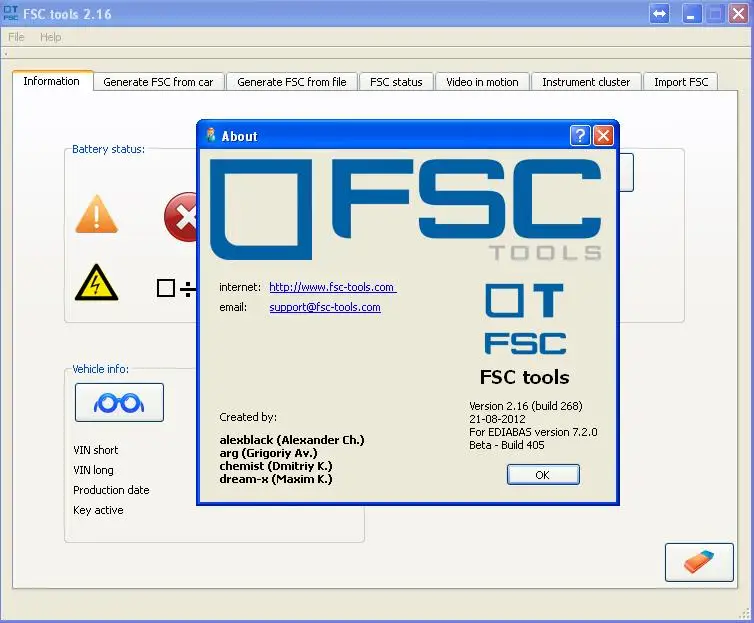This screenshot has height=623, width=754.
Task: Switch to the Information tab
Action: (51, 81)
